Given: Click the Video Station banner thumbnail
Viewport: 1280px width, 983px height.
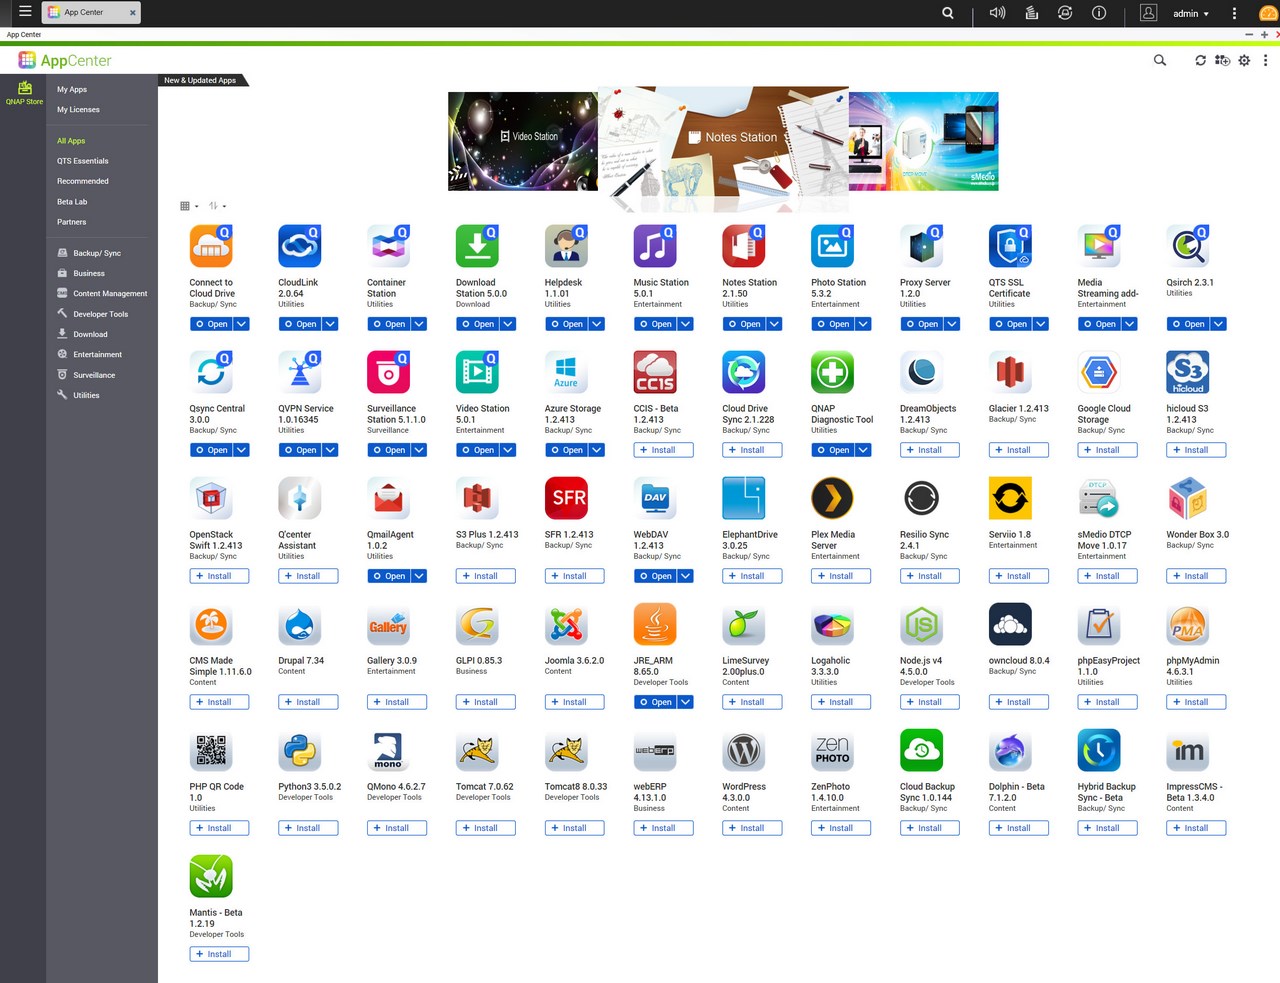Looking at the screenshot, I should tap(523, 141).
